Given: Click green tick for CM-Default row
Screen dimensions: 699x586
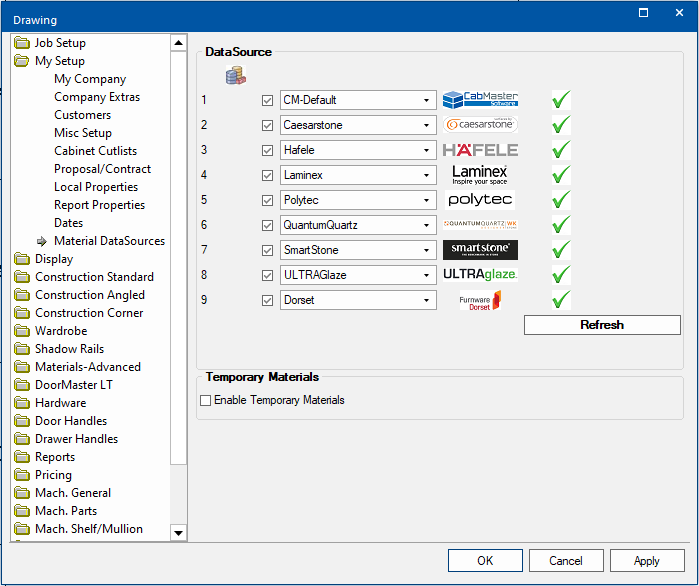Looking at the screenshot, I should click(561, 100).
